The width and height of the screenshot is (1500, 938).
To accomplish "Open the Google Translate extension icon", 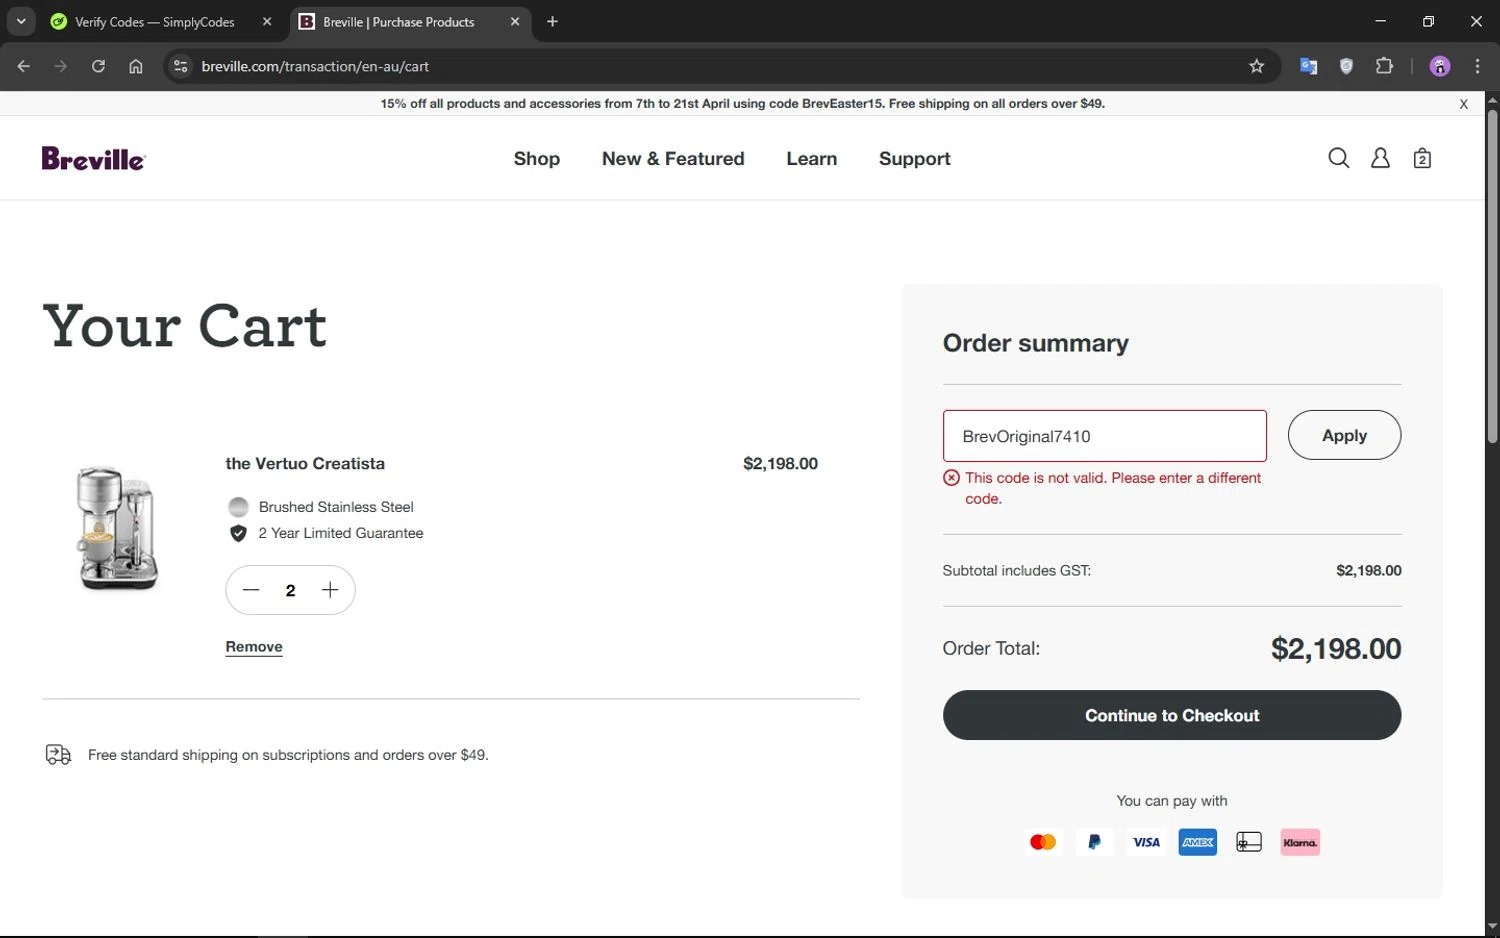I will click(1308, 66).
